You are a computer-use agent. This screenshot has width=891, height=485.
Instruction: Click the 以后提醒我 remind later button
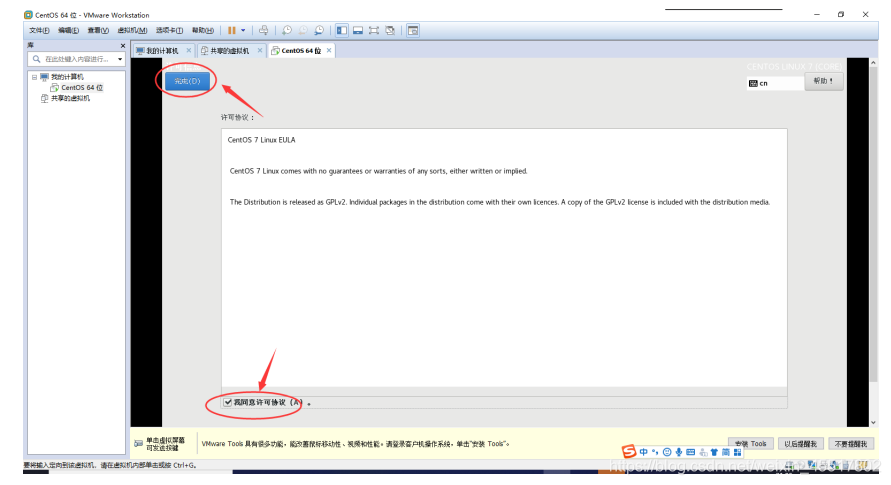point(800,444)
